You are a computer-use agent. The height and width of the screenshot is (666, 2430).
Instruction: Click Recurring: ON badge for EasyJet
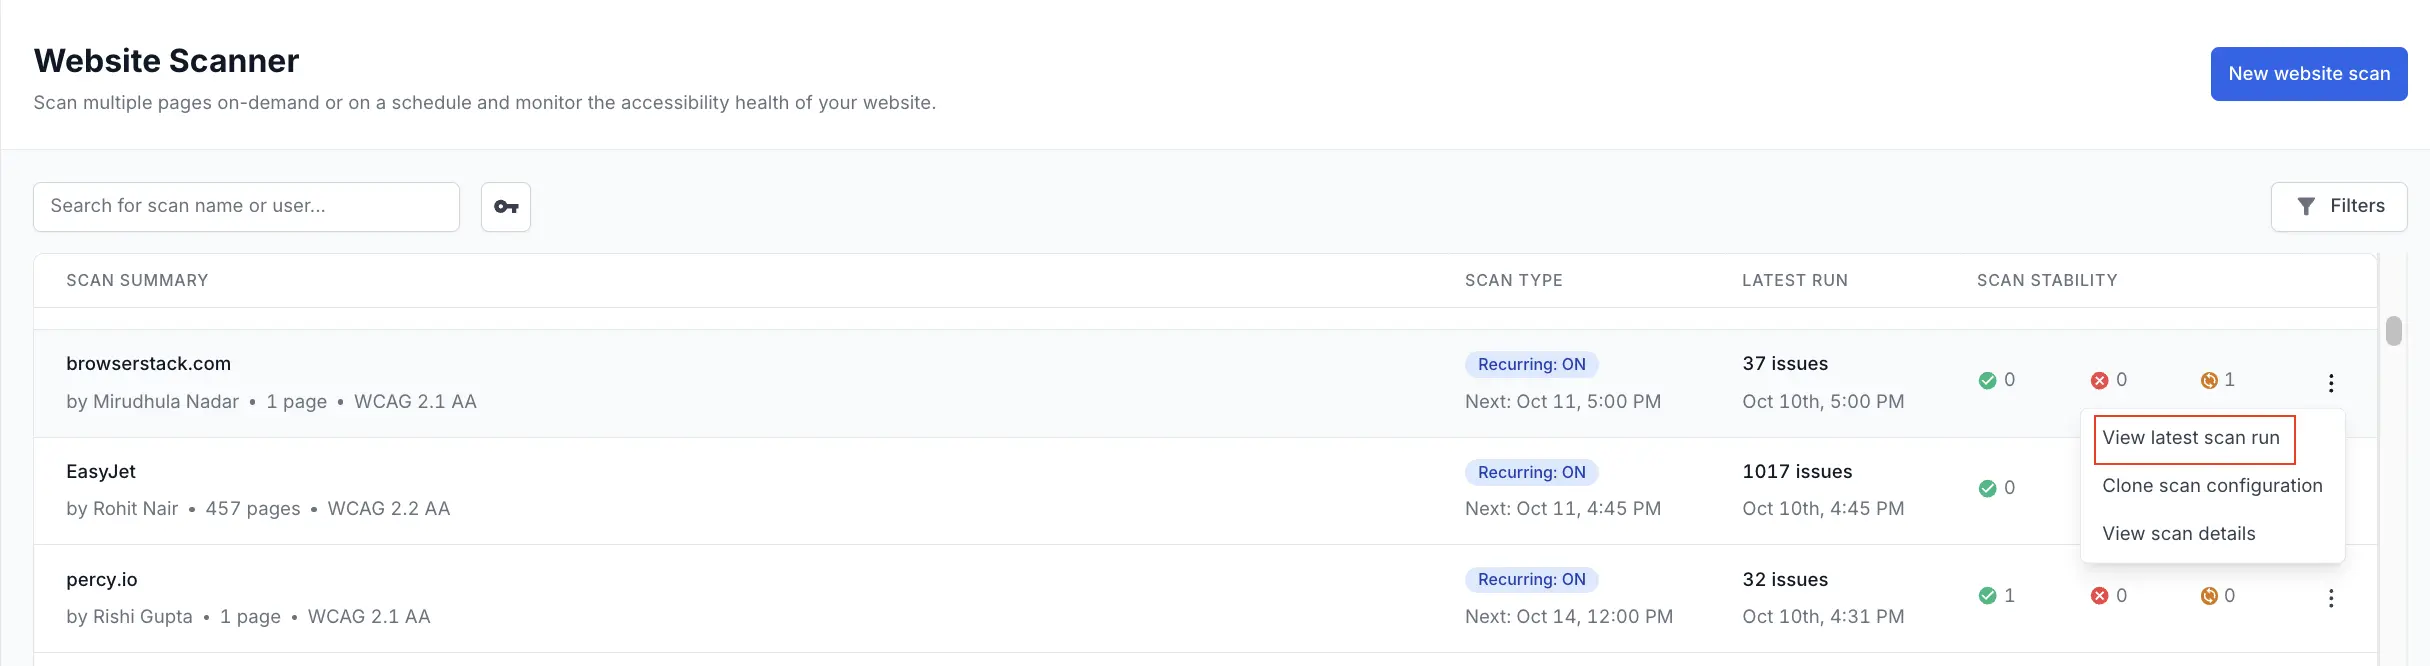[1531, 472]
